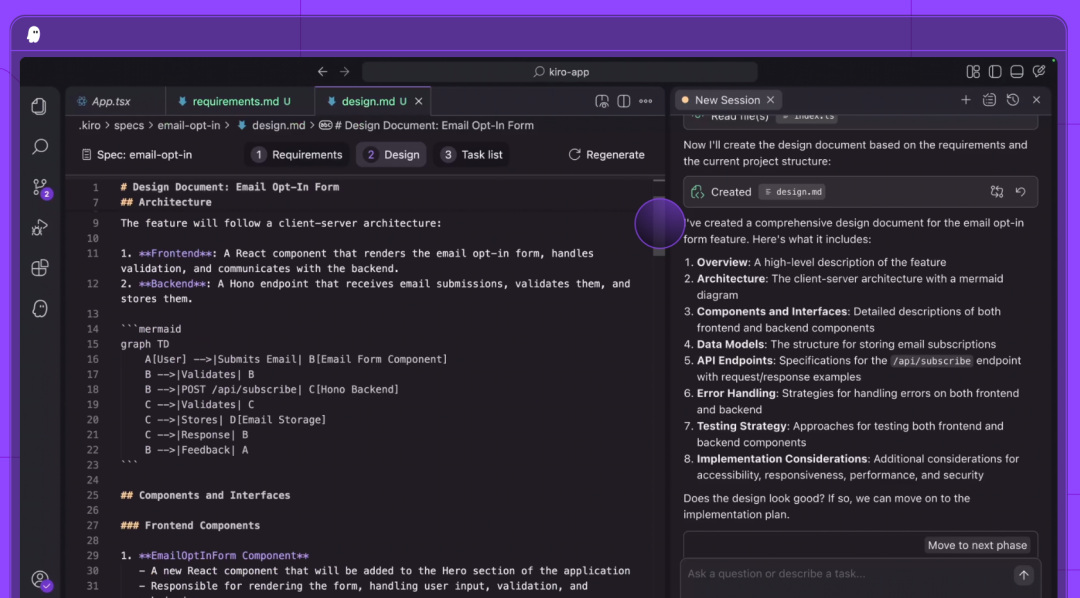1080x598 pixels.
Task: Toggle the primary sidebar from title bar
Action: click(x=995, y=72)
